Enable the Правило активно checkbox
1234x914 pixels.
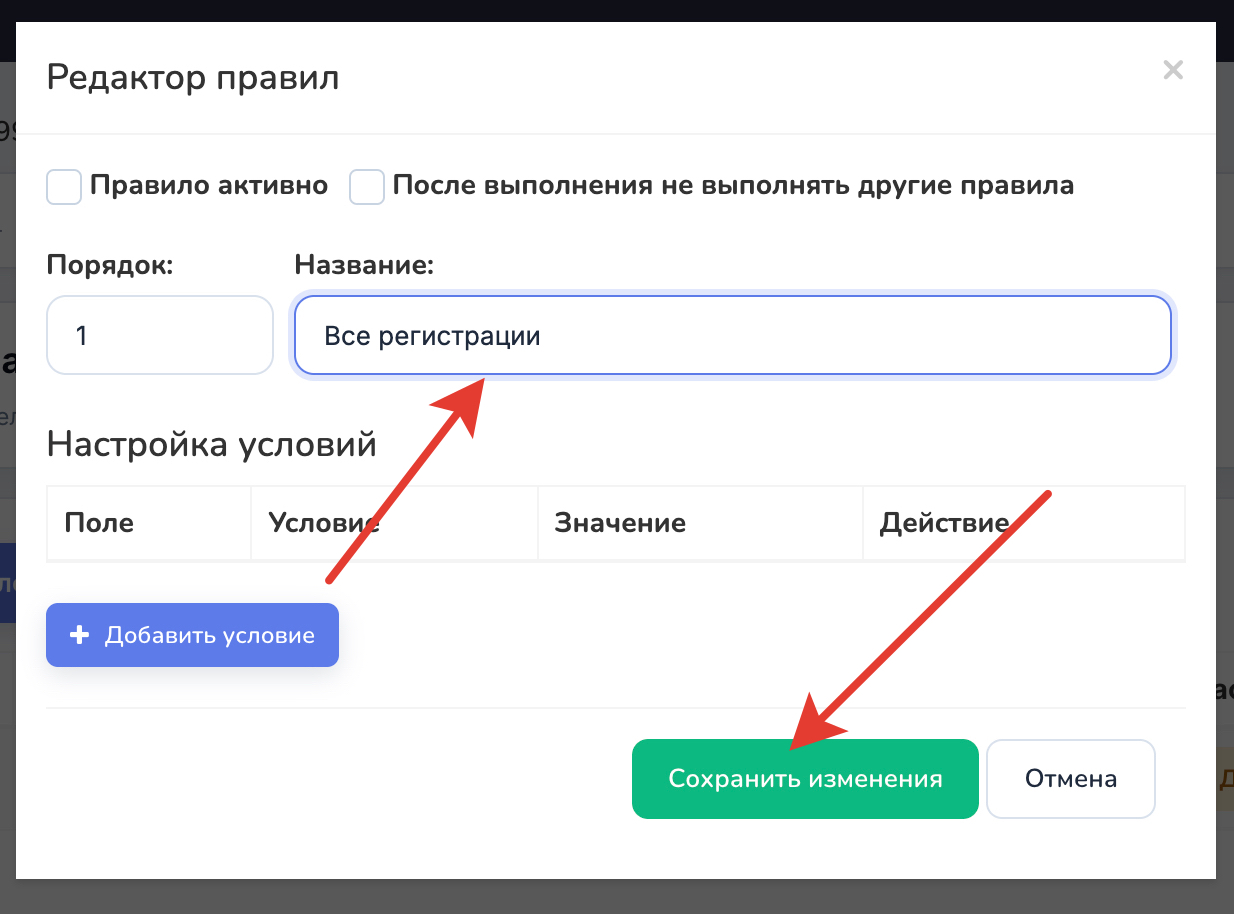(64, 187)
